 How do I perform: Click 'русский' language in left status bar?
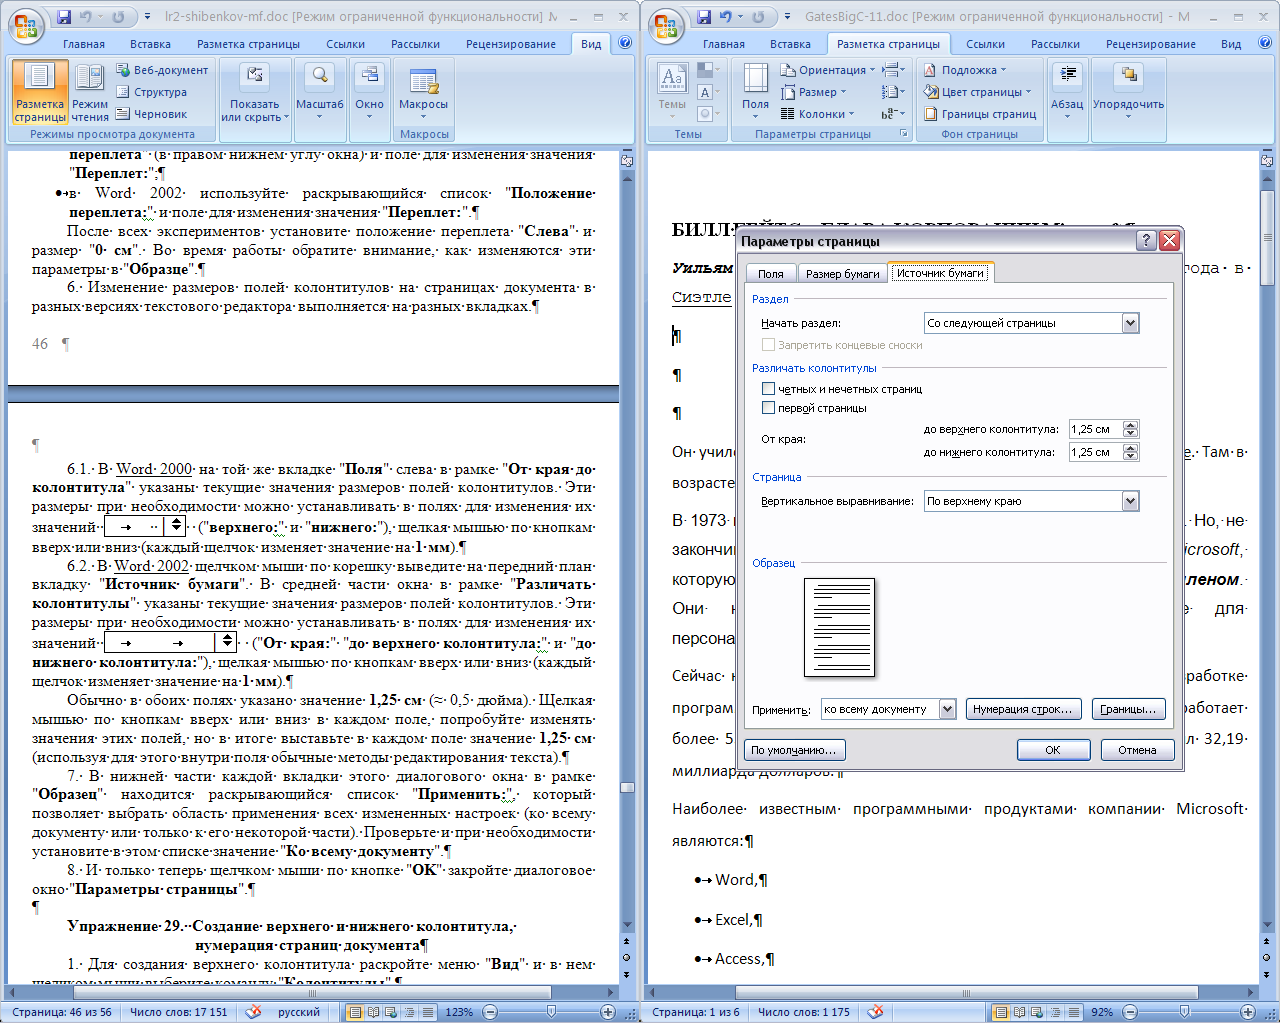[x=299, y=1012]
